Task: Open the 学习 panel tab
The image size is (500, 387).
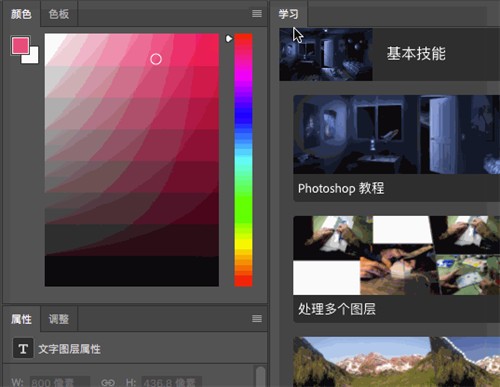Action: (289, 14)
